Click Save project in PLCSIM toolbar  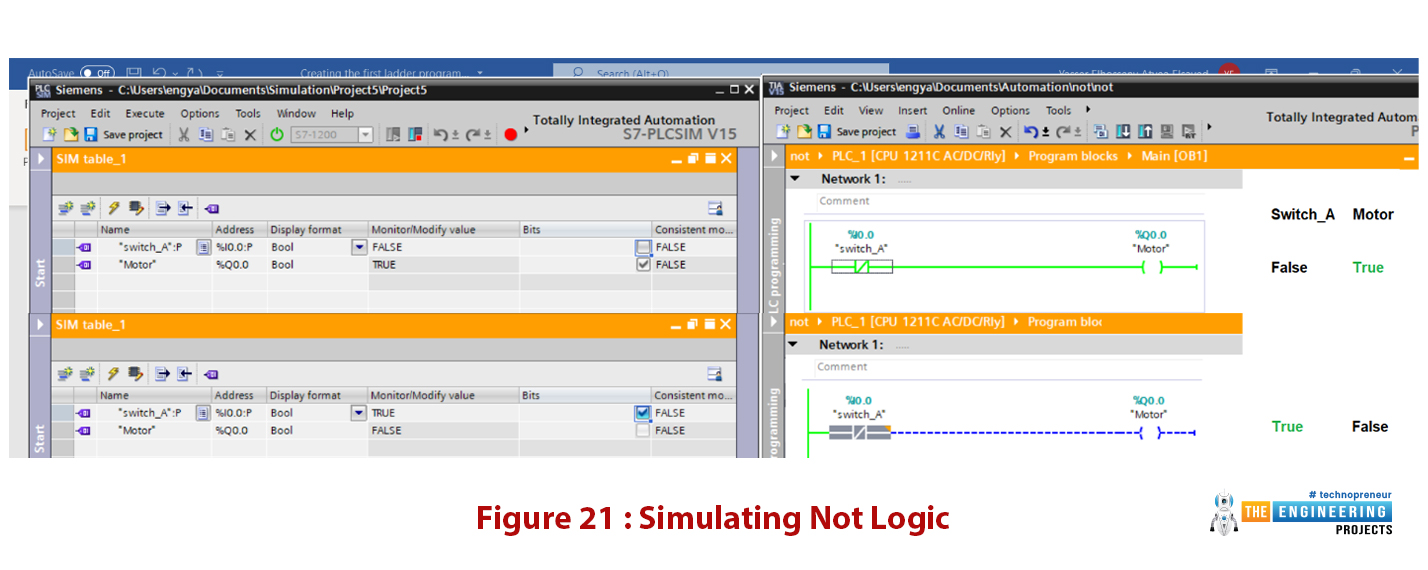(x=123, y=134)
